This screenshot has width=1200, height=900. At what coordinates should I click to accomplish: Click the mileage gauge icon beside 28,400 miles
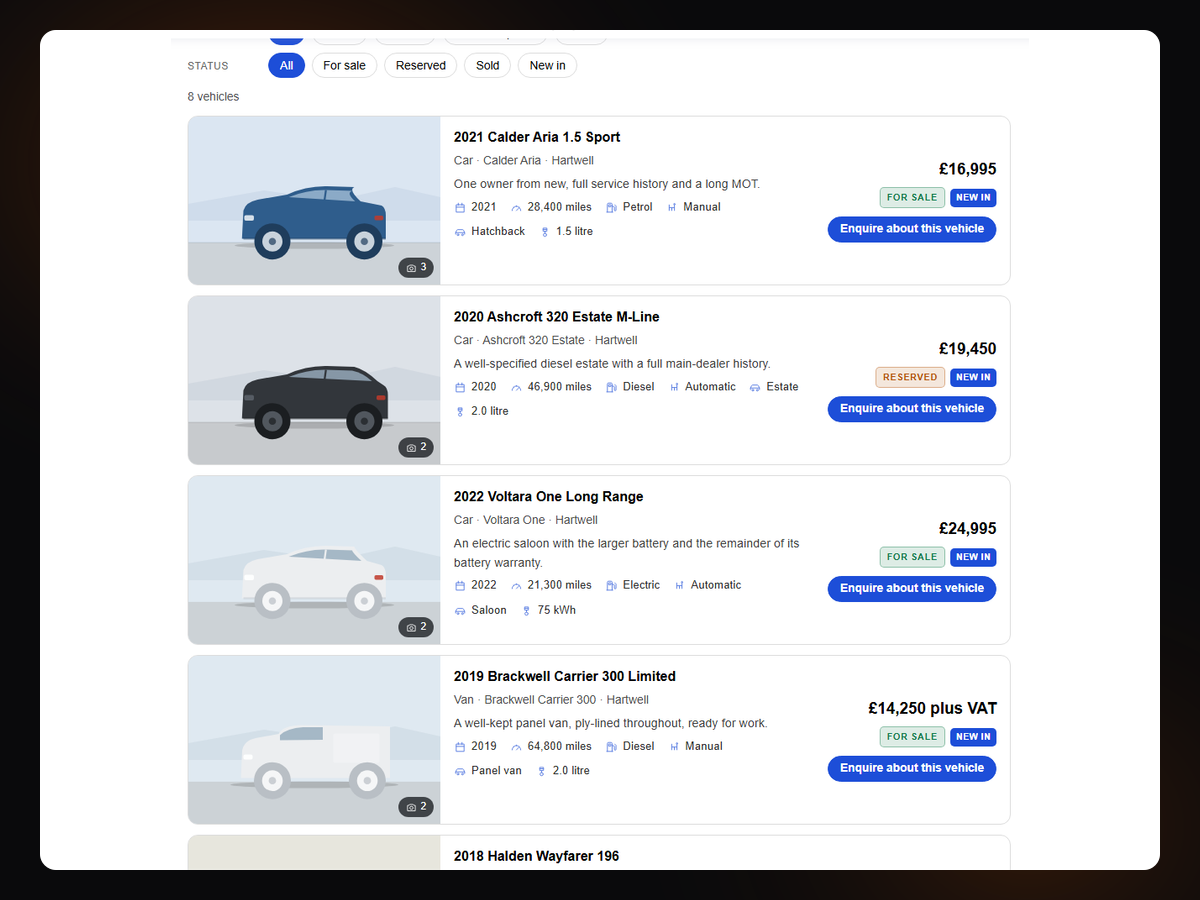coord(516,208)
